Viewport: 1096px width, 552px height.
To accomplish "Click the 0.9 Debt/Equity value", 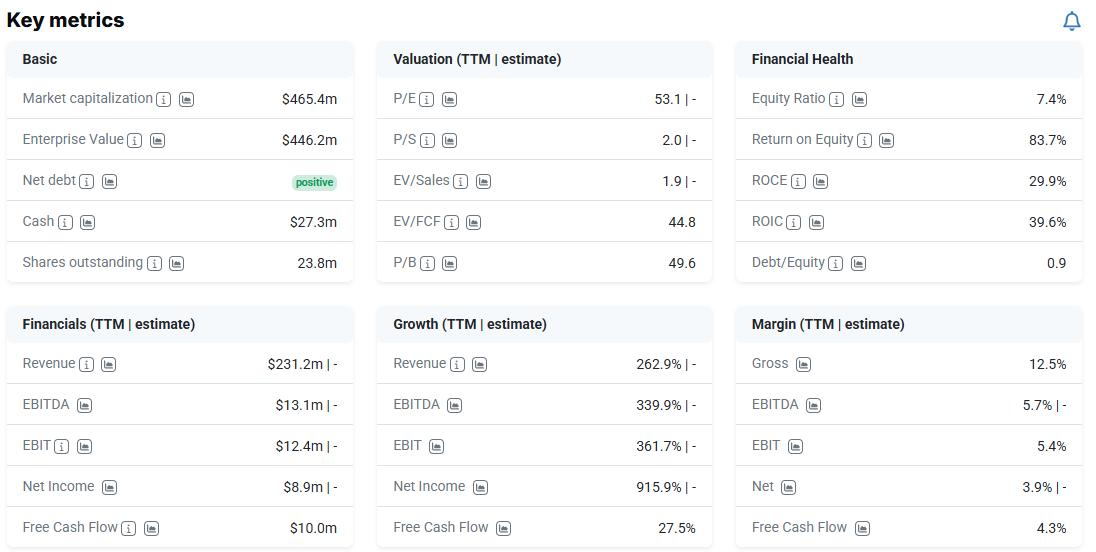I will click(1057, 263).
